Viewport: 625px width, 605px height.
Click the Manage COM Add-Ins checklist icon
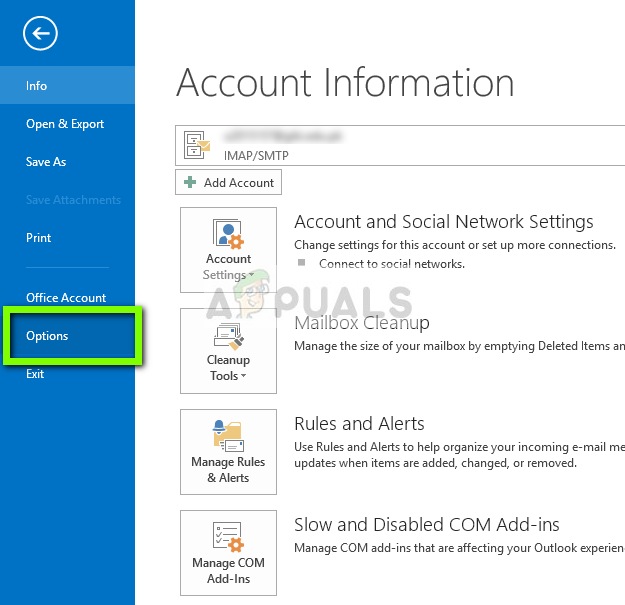tap(228, 537)
